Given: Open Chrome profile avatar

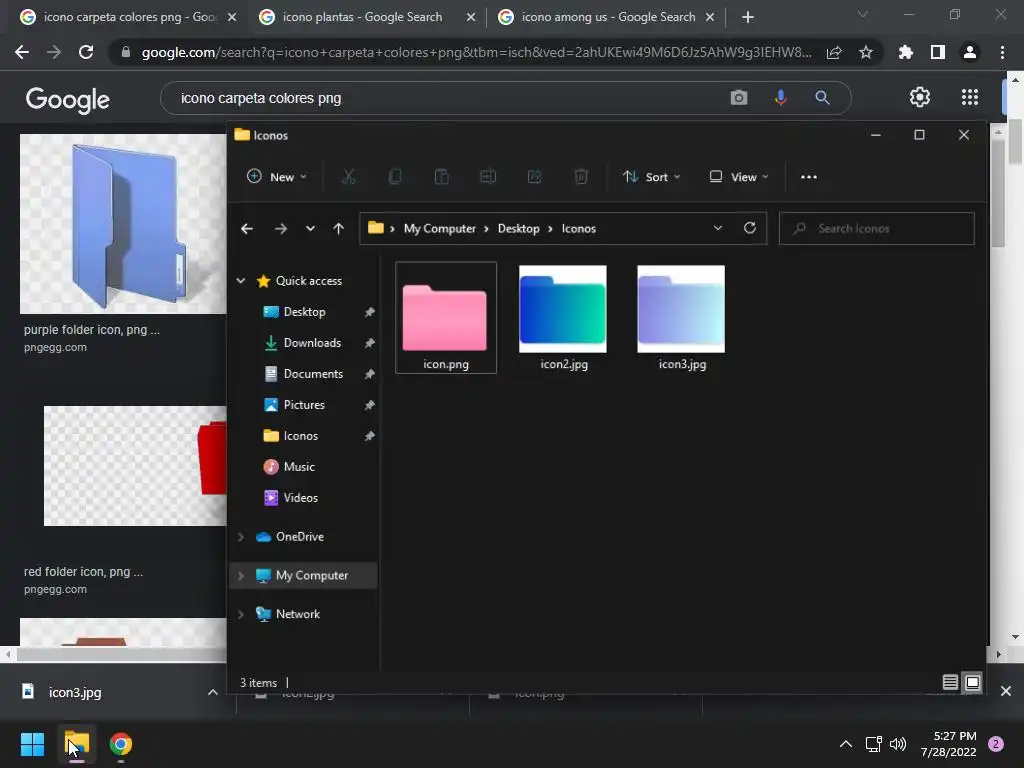Looking at the screenshot, I should click(x=970, y=52).
